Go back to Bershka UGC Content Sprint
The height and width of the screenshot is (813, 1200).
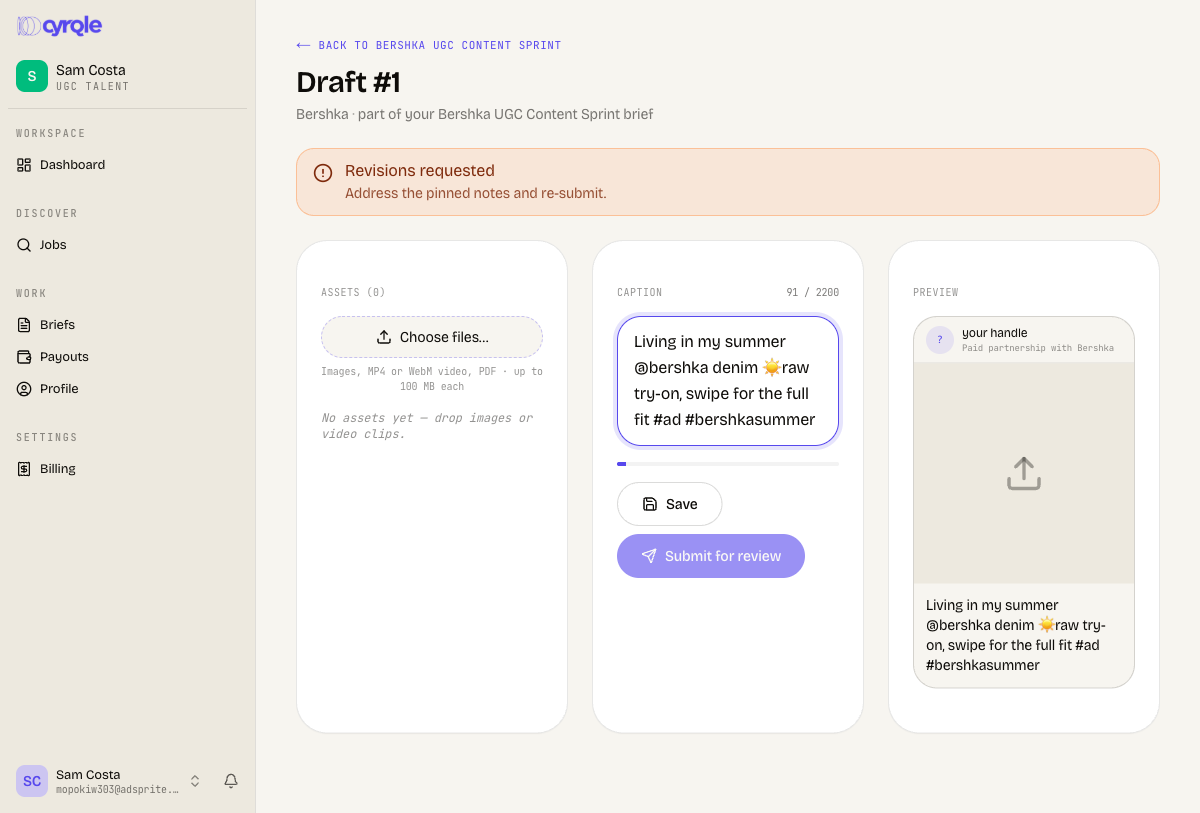pos(429,45)
